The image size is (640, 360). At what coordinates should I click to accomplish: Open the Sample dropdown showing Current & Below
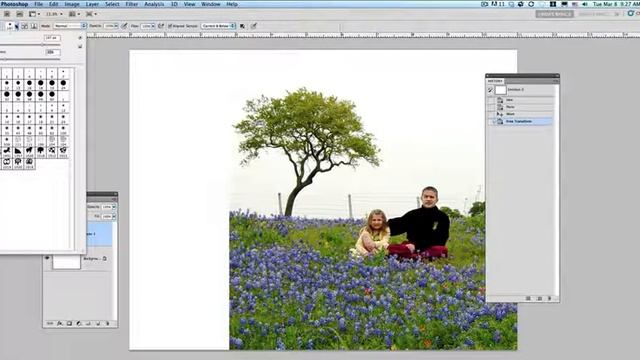218,26
